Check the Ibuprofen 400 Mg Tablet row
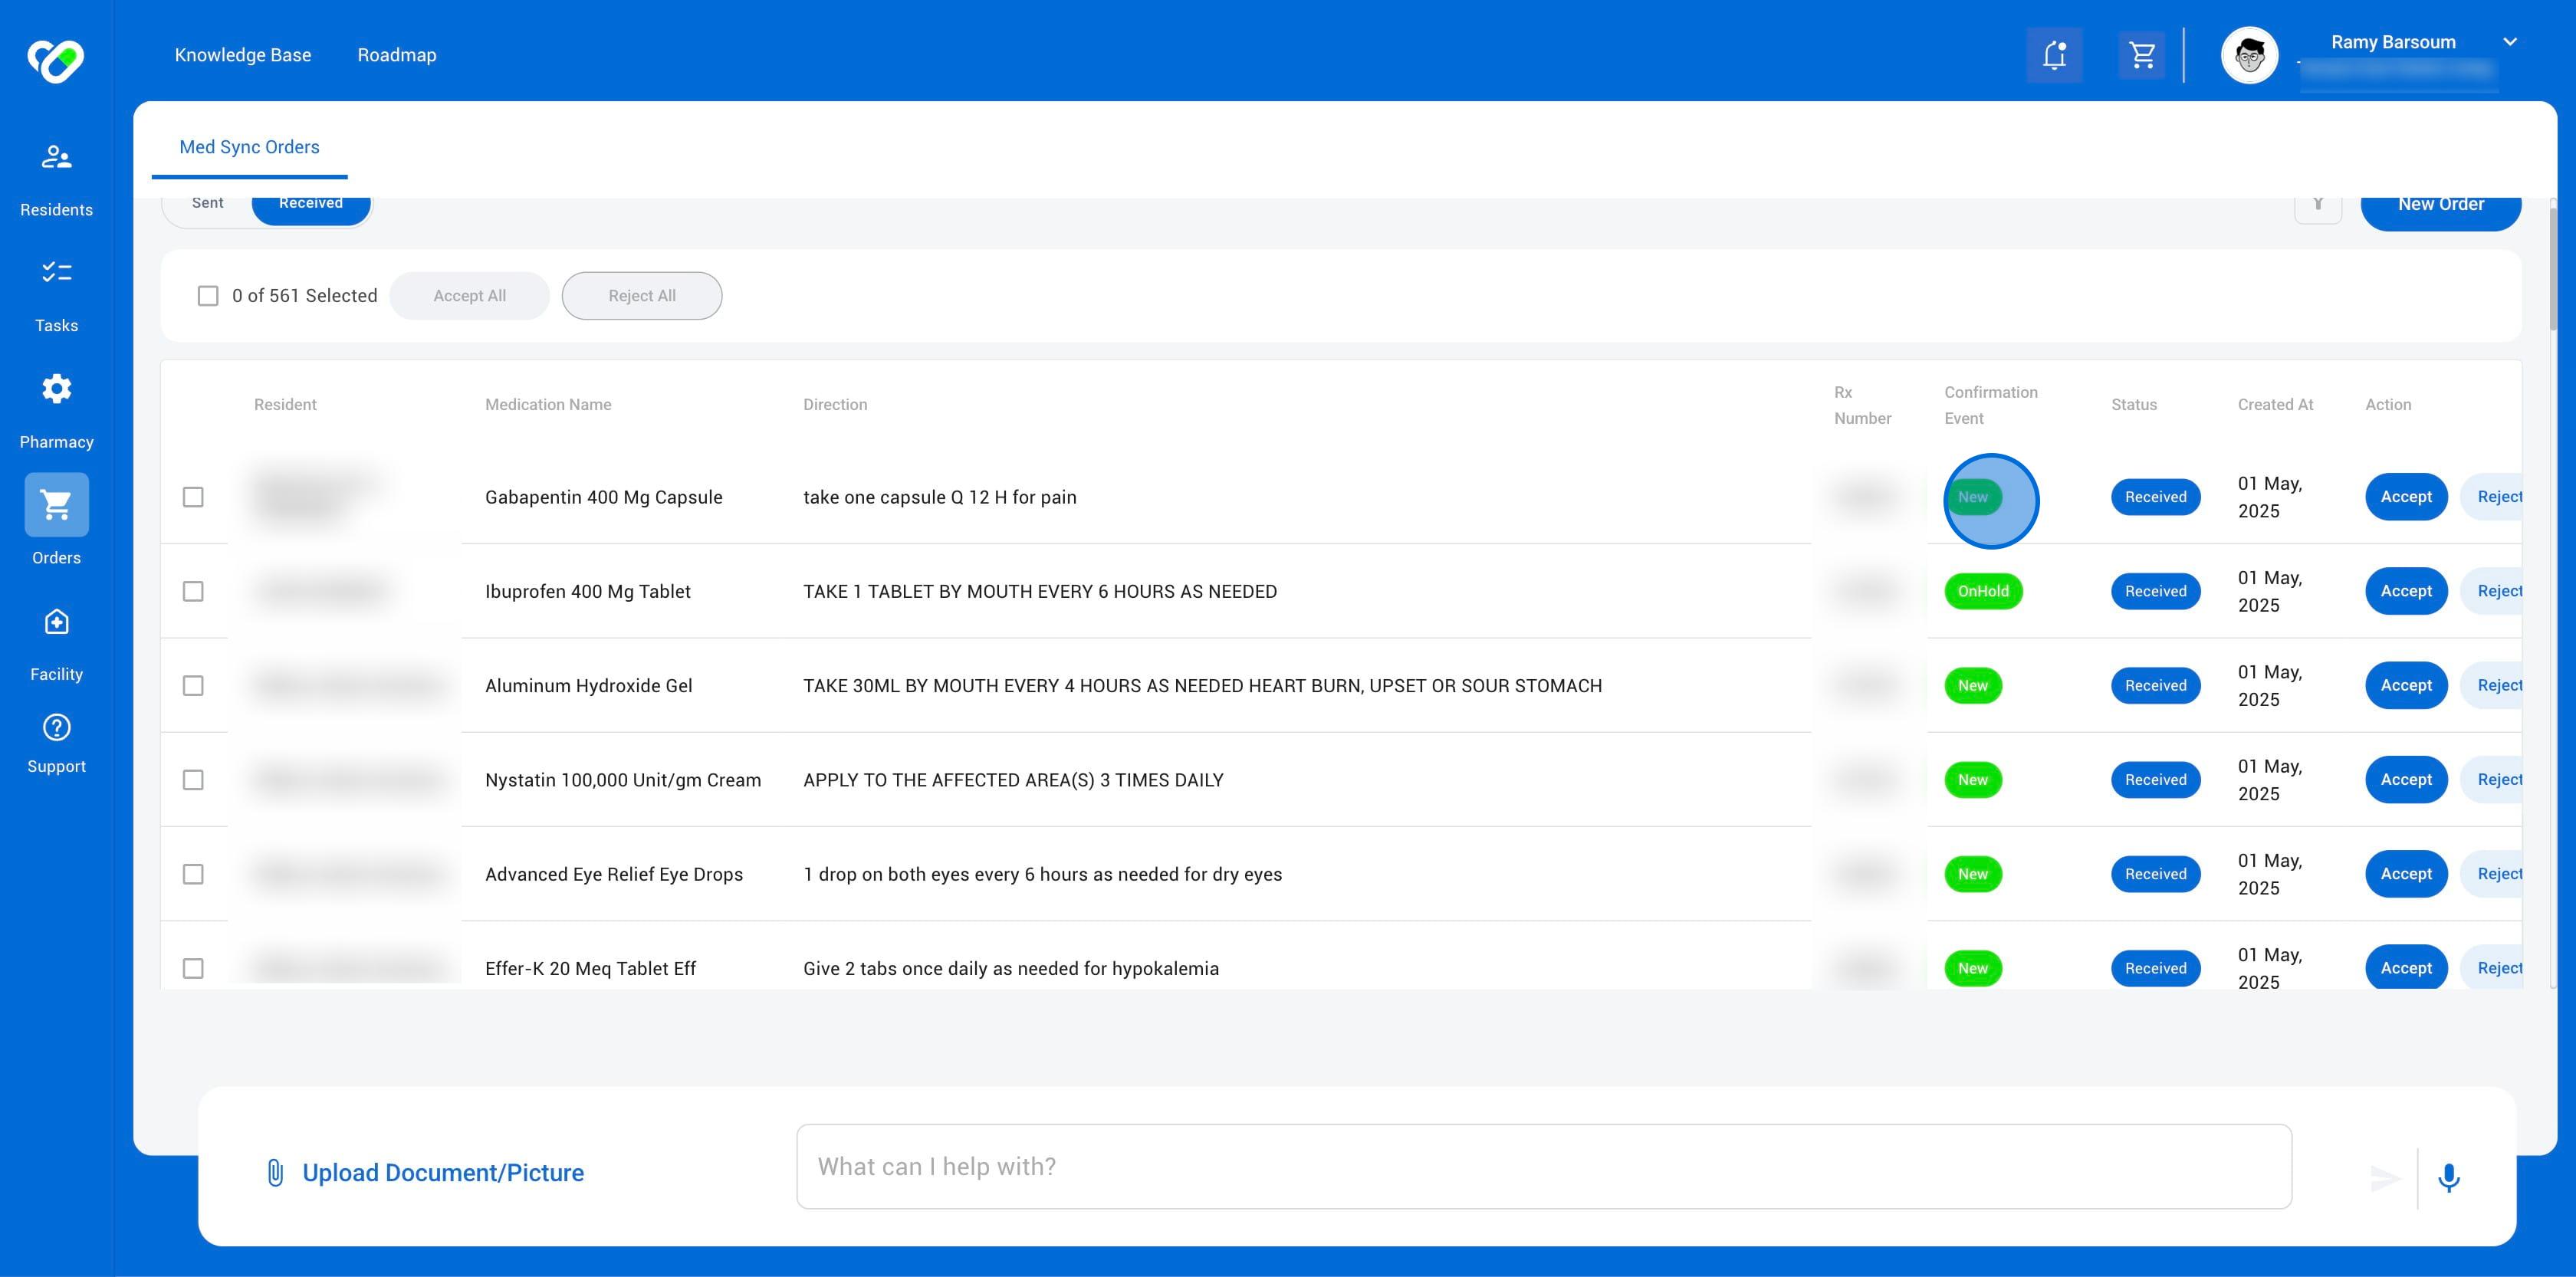2576x1277 pixels. click(x=193, y=591)
